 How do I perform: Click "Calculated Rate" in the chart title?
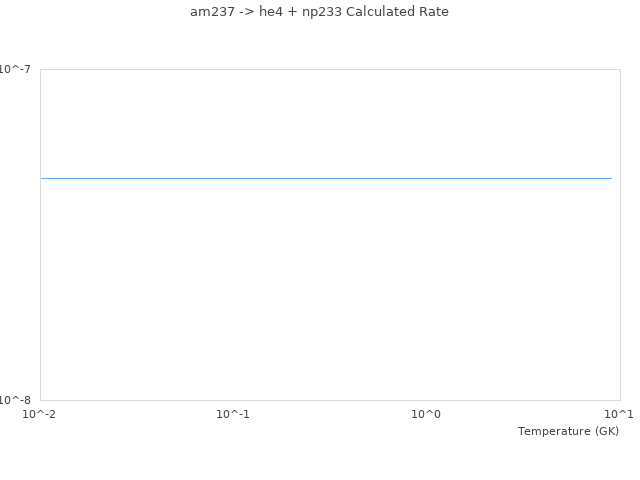pos(397,12)
